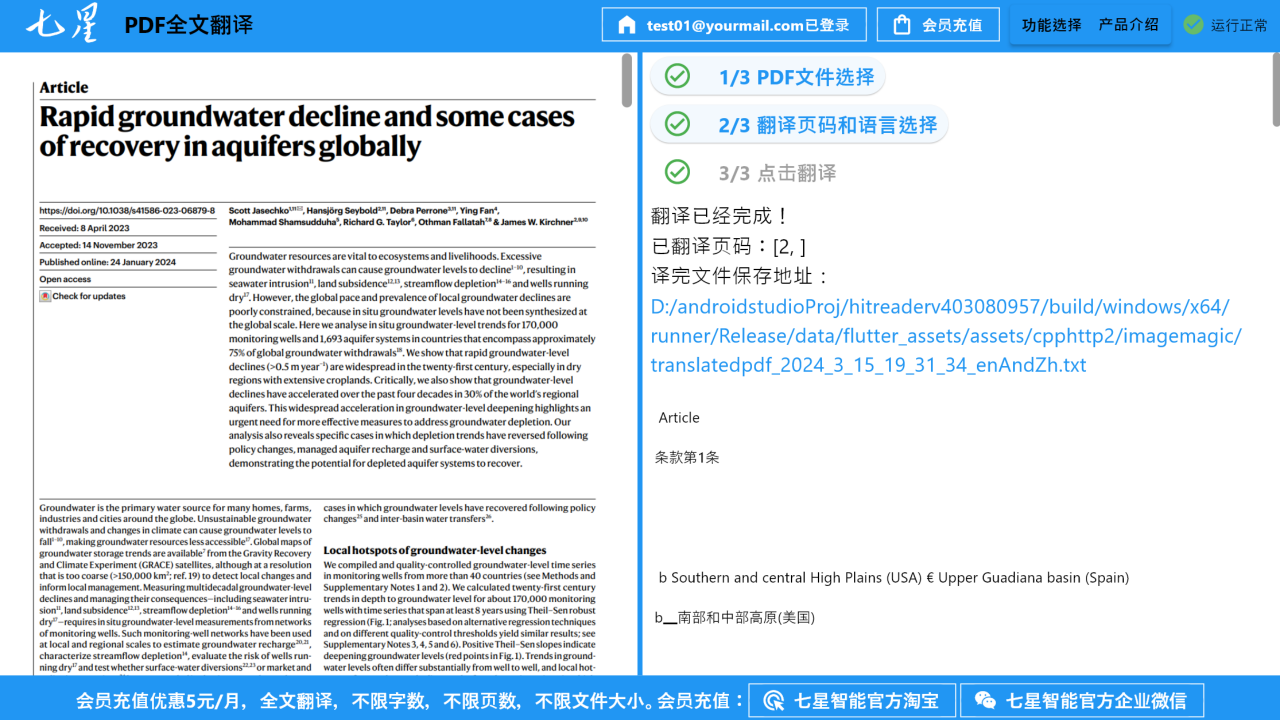Click the green 运行正常 status check icon
This screenshot has height=720, width=1280.
[1193, 25]
